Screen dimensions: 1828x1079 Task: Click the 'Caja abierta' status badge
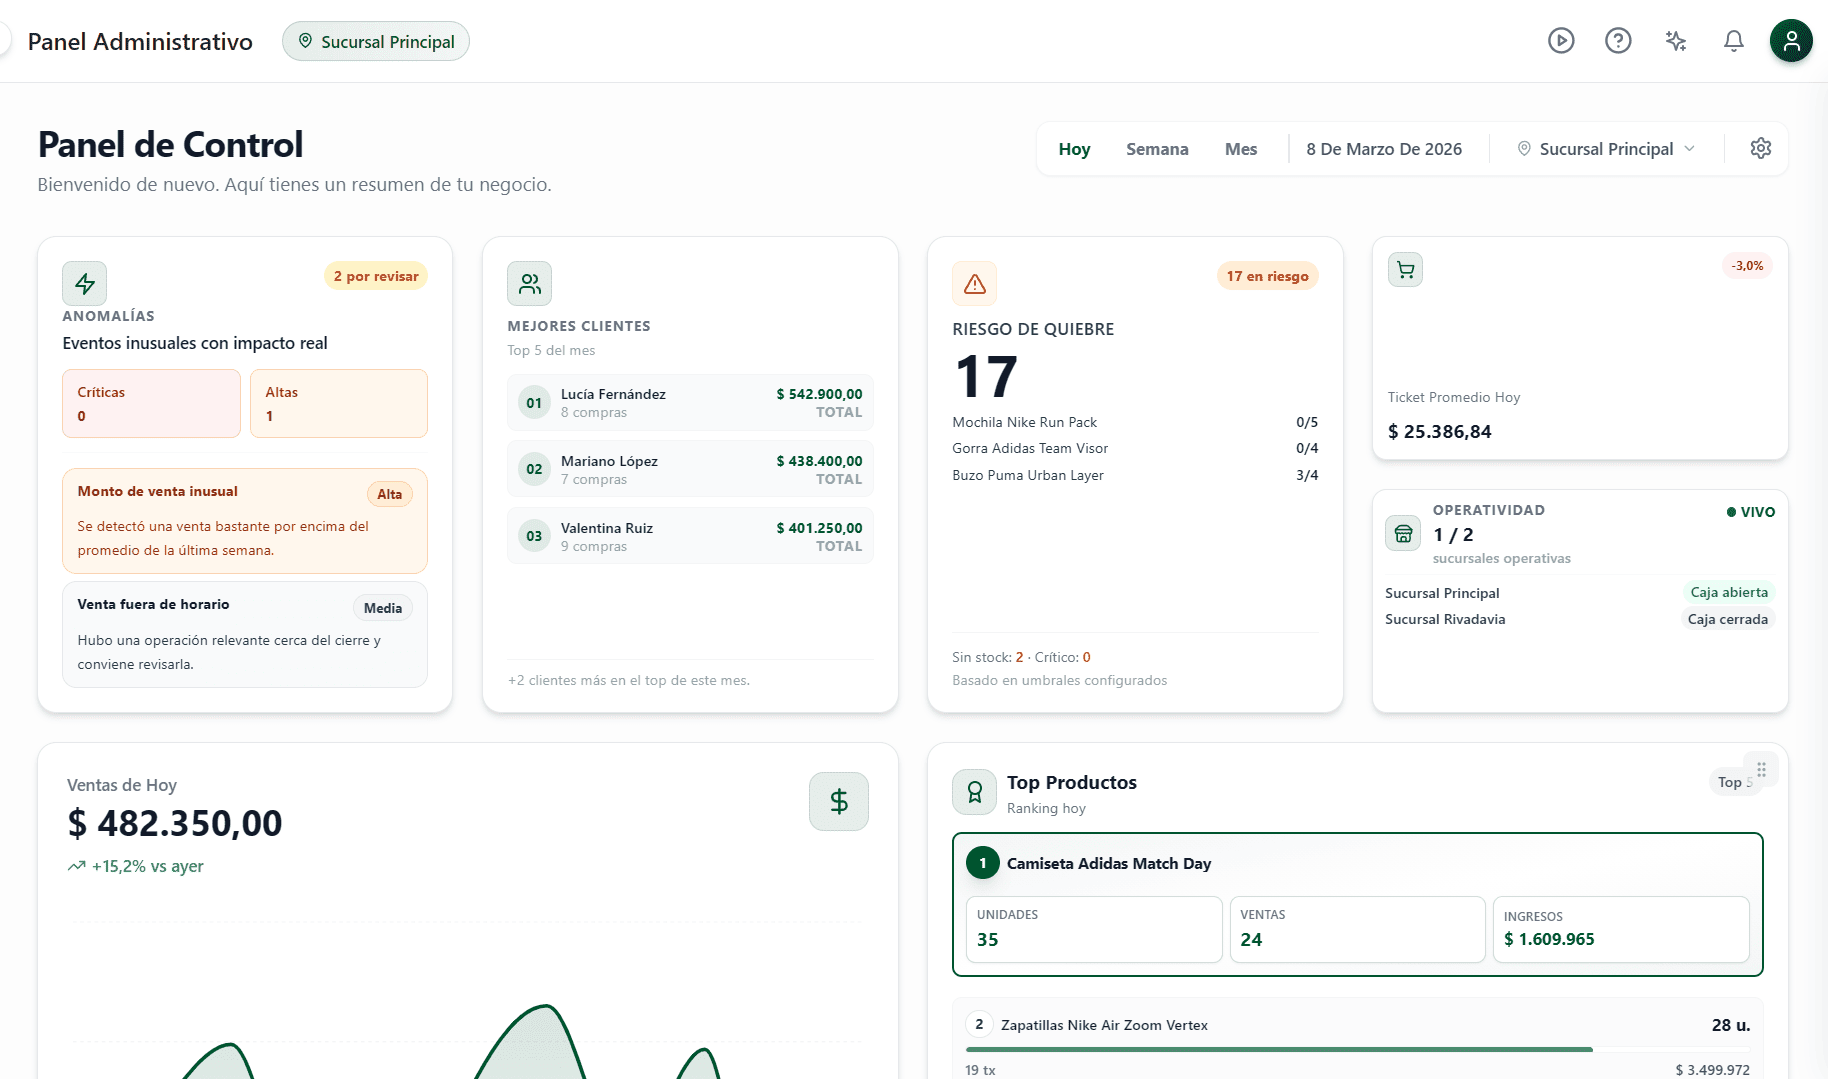[x=1729, y=592]
